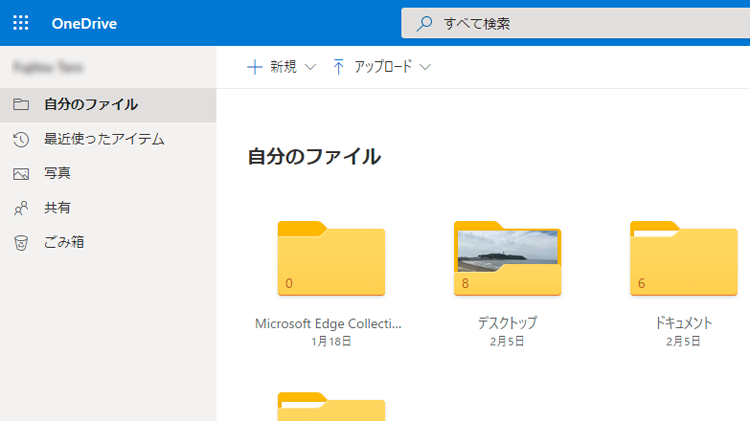Screen dimensions: 750x421
Task: Click the blurred account name in sidebar
Action: click(48, 67)
